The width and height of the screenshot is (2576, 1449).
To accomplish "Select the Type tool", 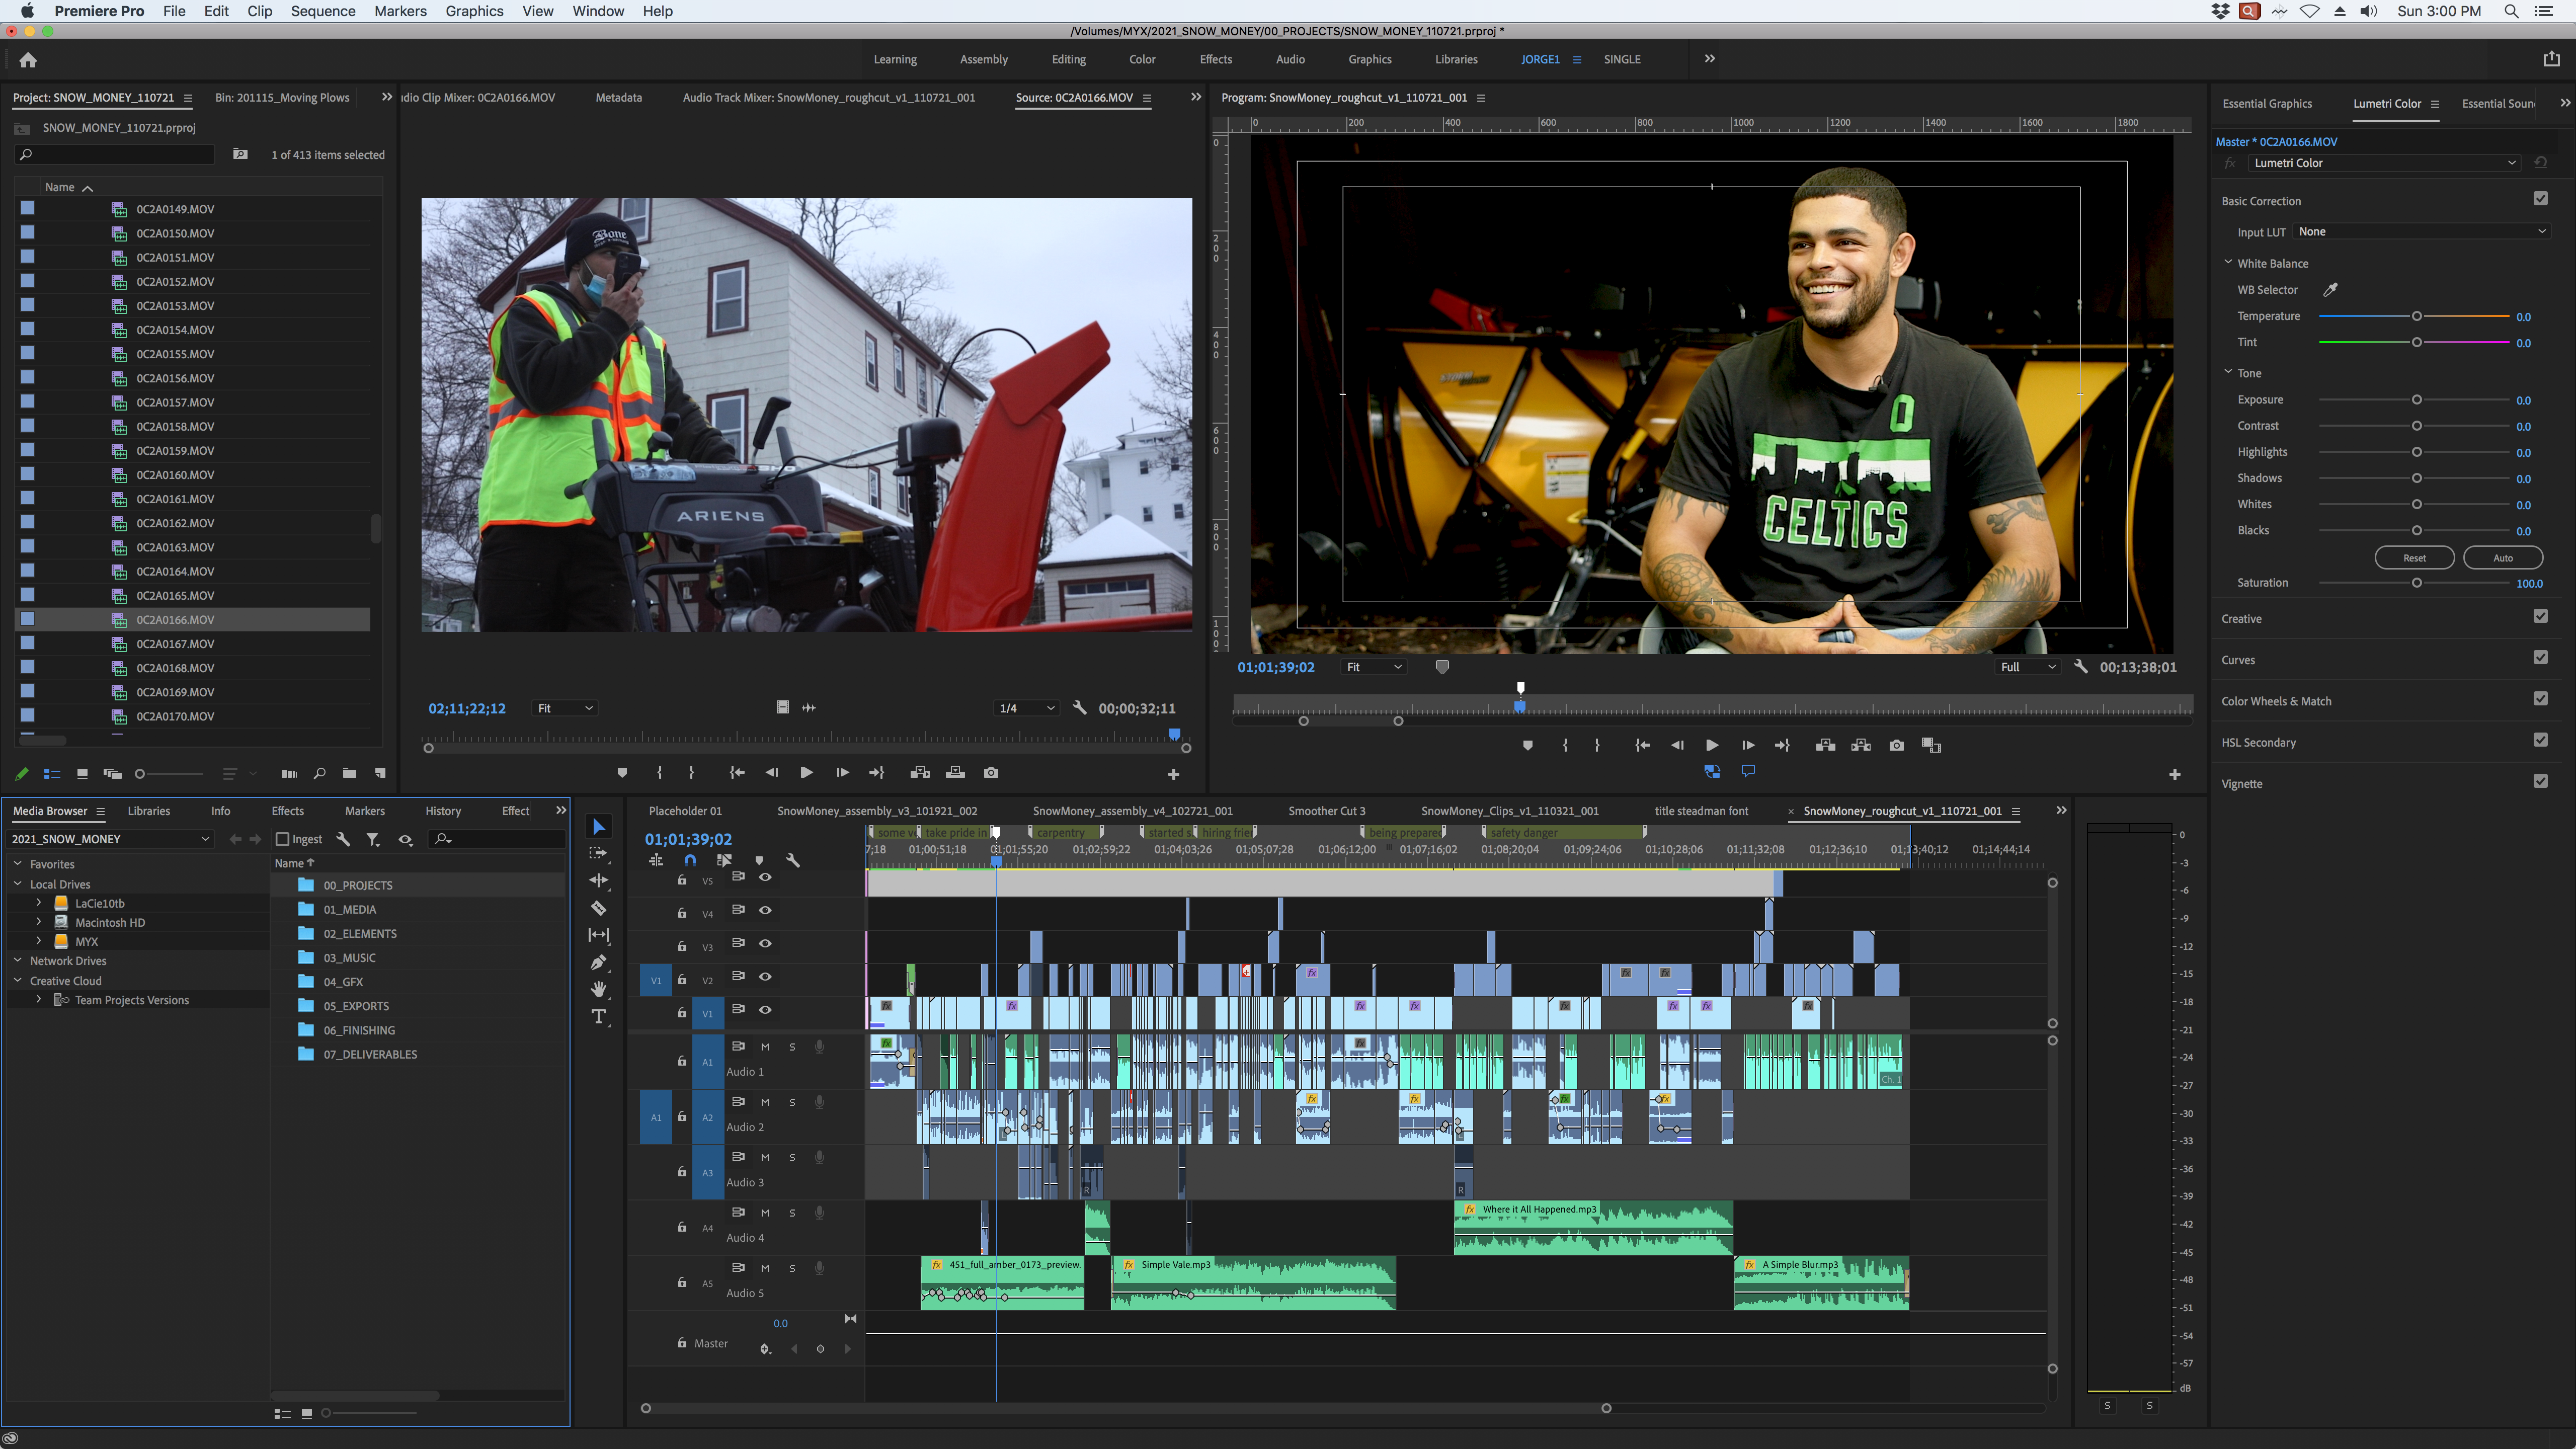I will [598, 1017].
